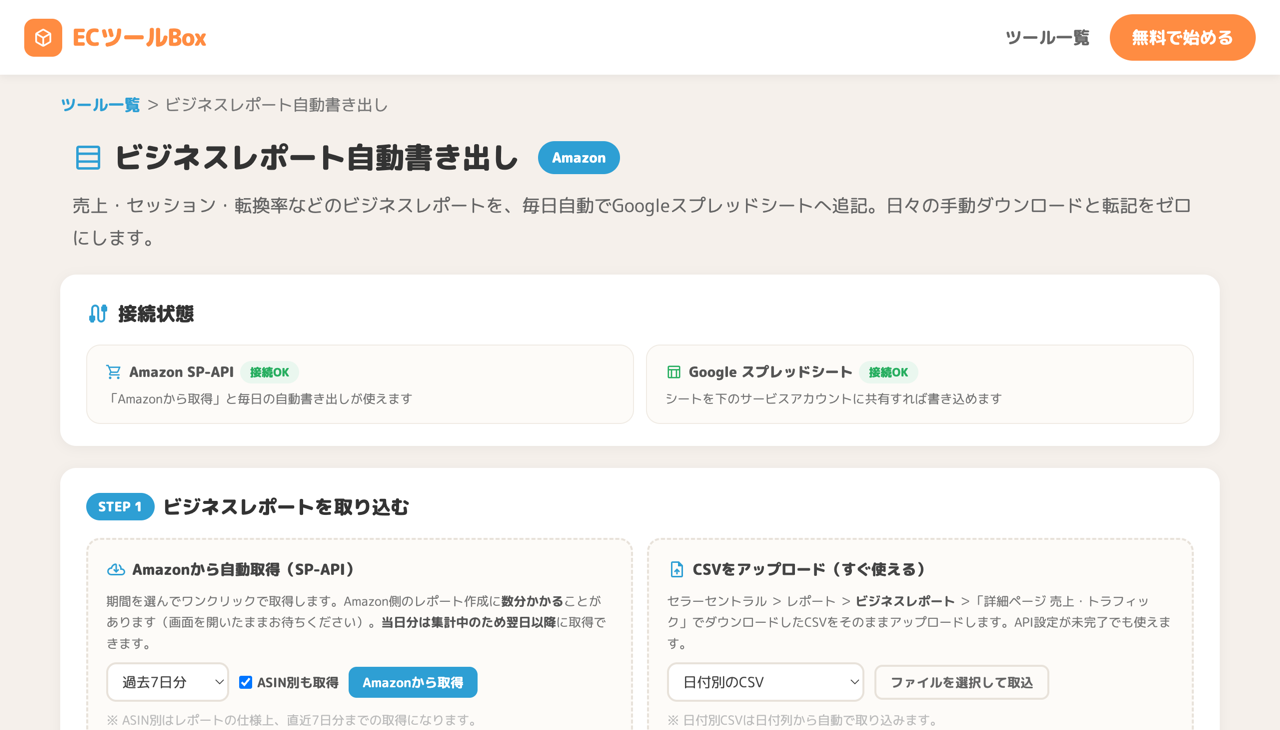Image resolution: width=1280 pixels, height=730 pixels.
Task: Click the note about ASIN別 直近7日分 limit
Action: [x=292, y=720]
